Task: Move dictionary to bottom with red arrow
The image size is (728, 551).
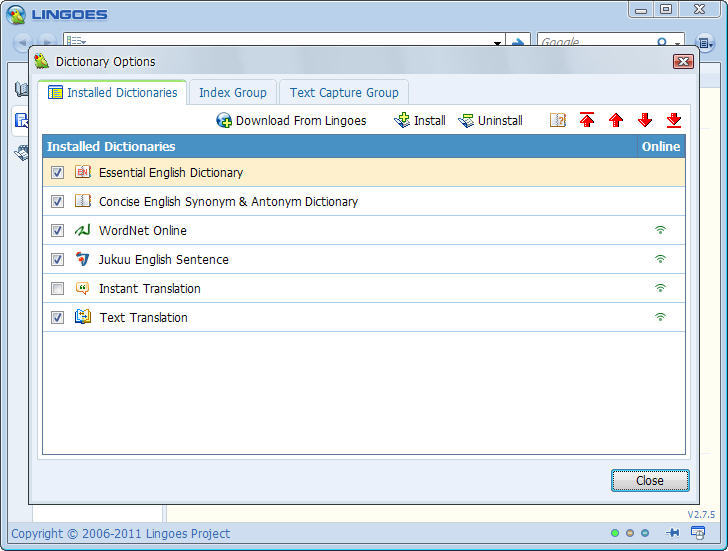Action: (x=674, y=120)
